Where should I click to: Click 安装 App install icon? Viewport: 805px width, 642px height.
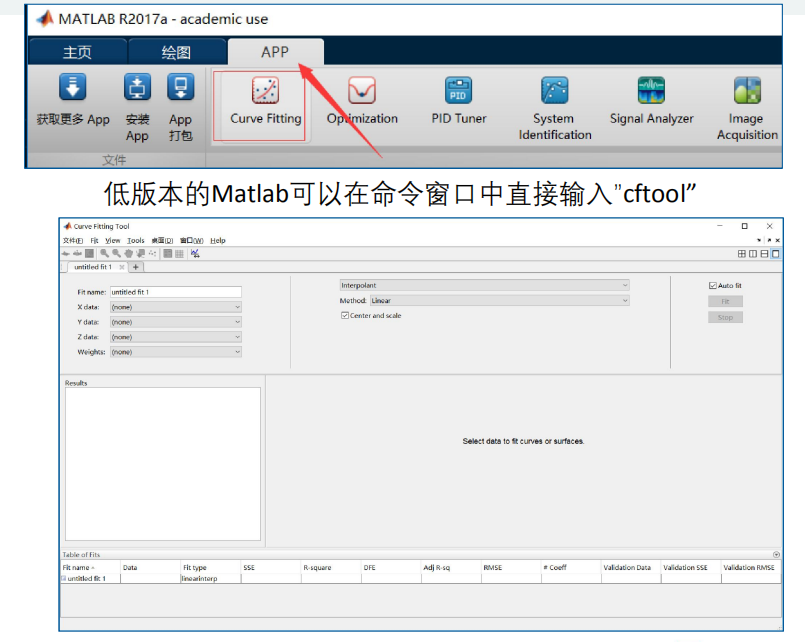click(x=137, y=87)
